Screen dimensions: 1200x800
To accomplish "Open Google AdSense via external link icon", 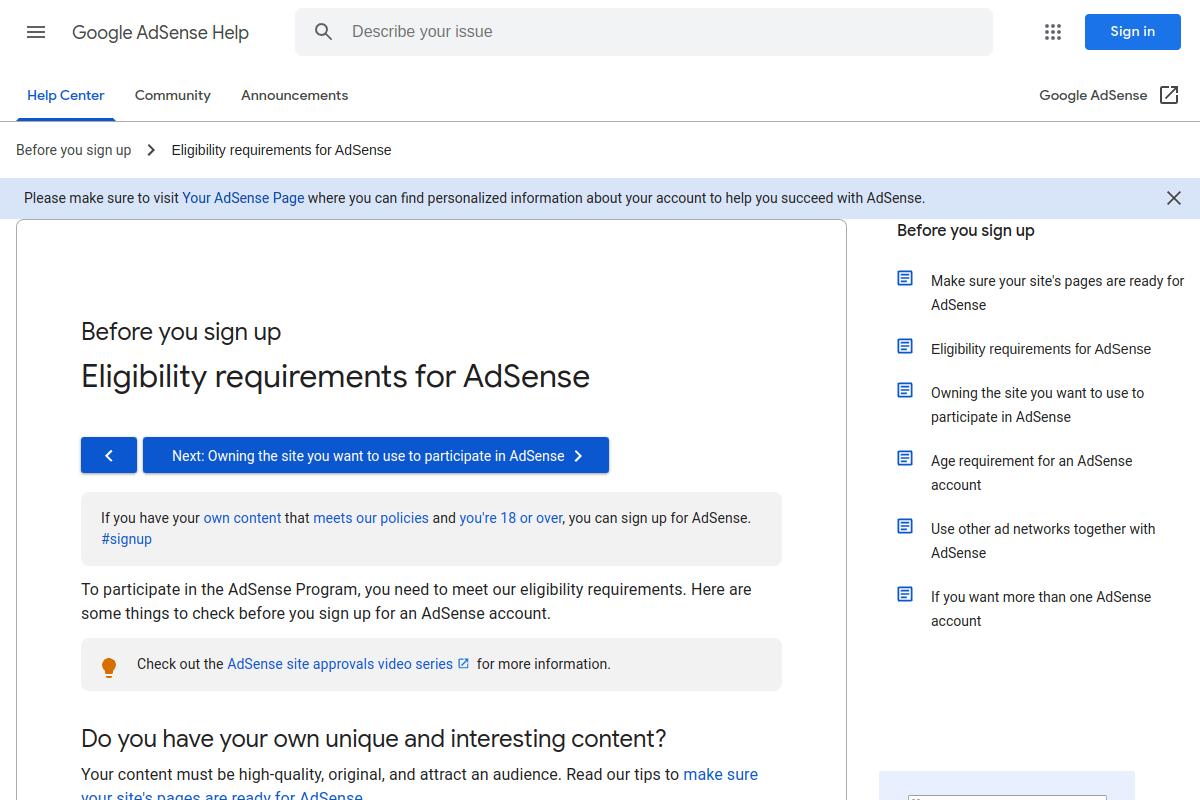I will click(1168, 94).
